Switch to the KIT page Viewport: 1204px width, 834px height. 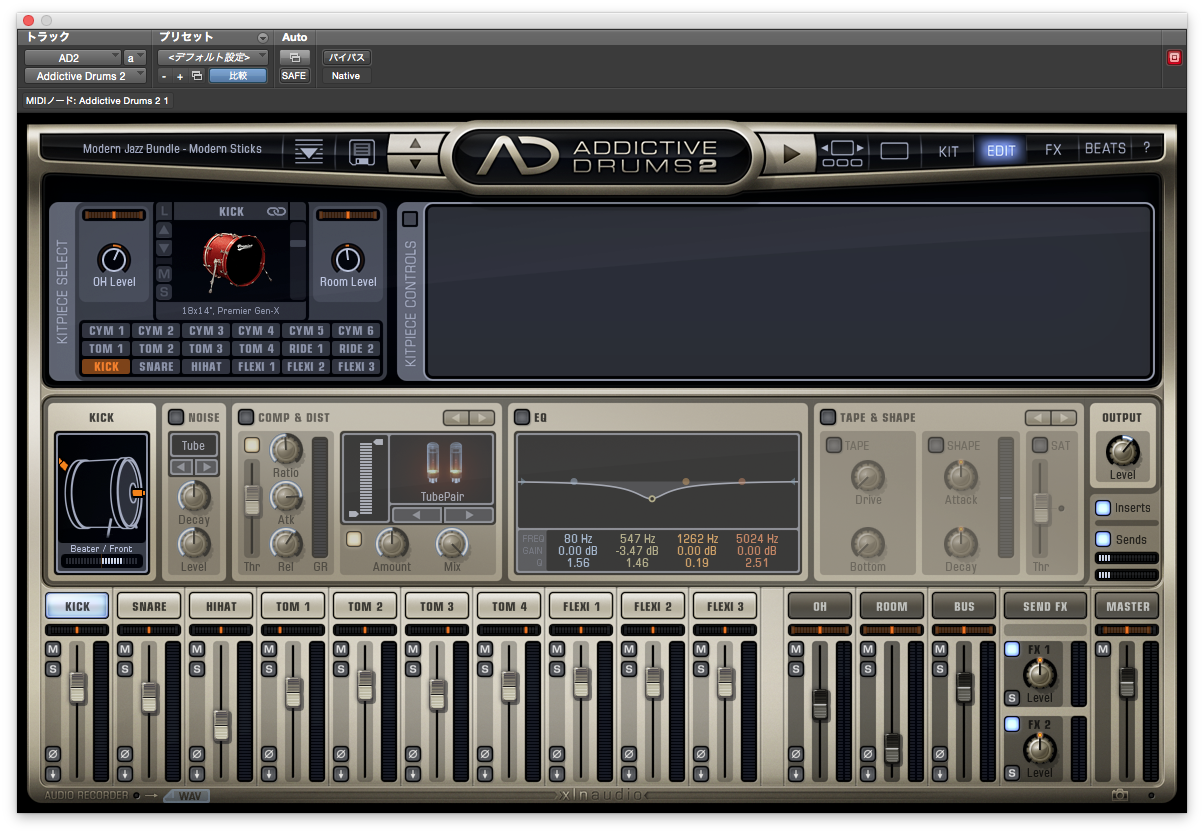coord(949,151)
